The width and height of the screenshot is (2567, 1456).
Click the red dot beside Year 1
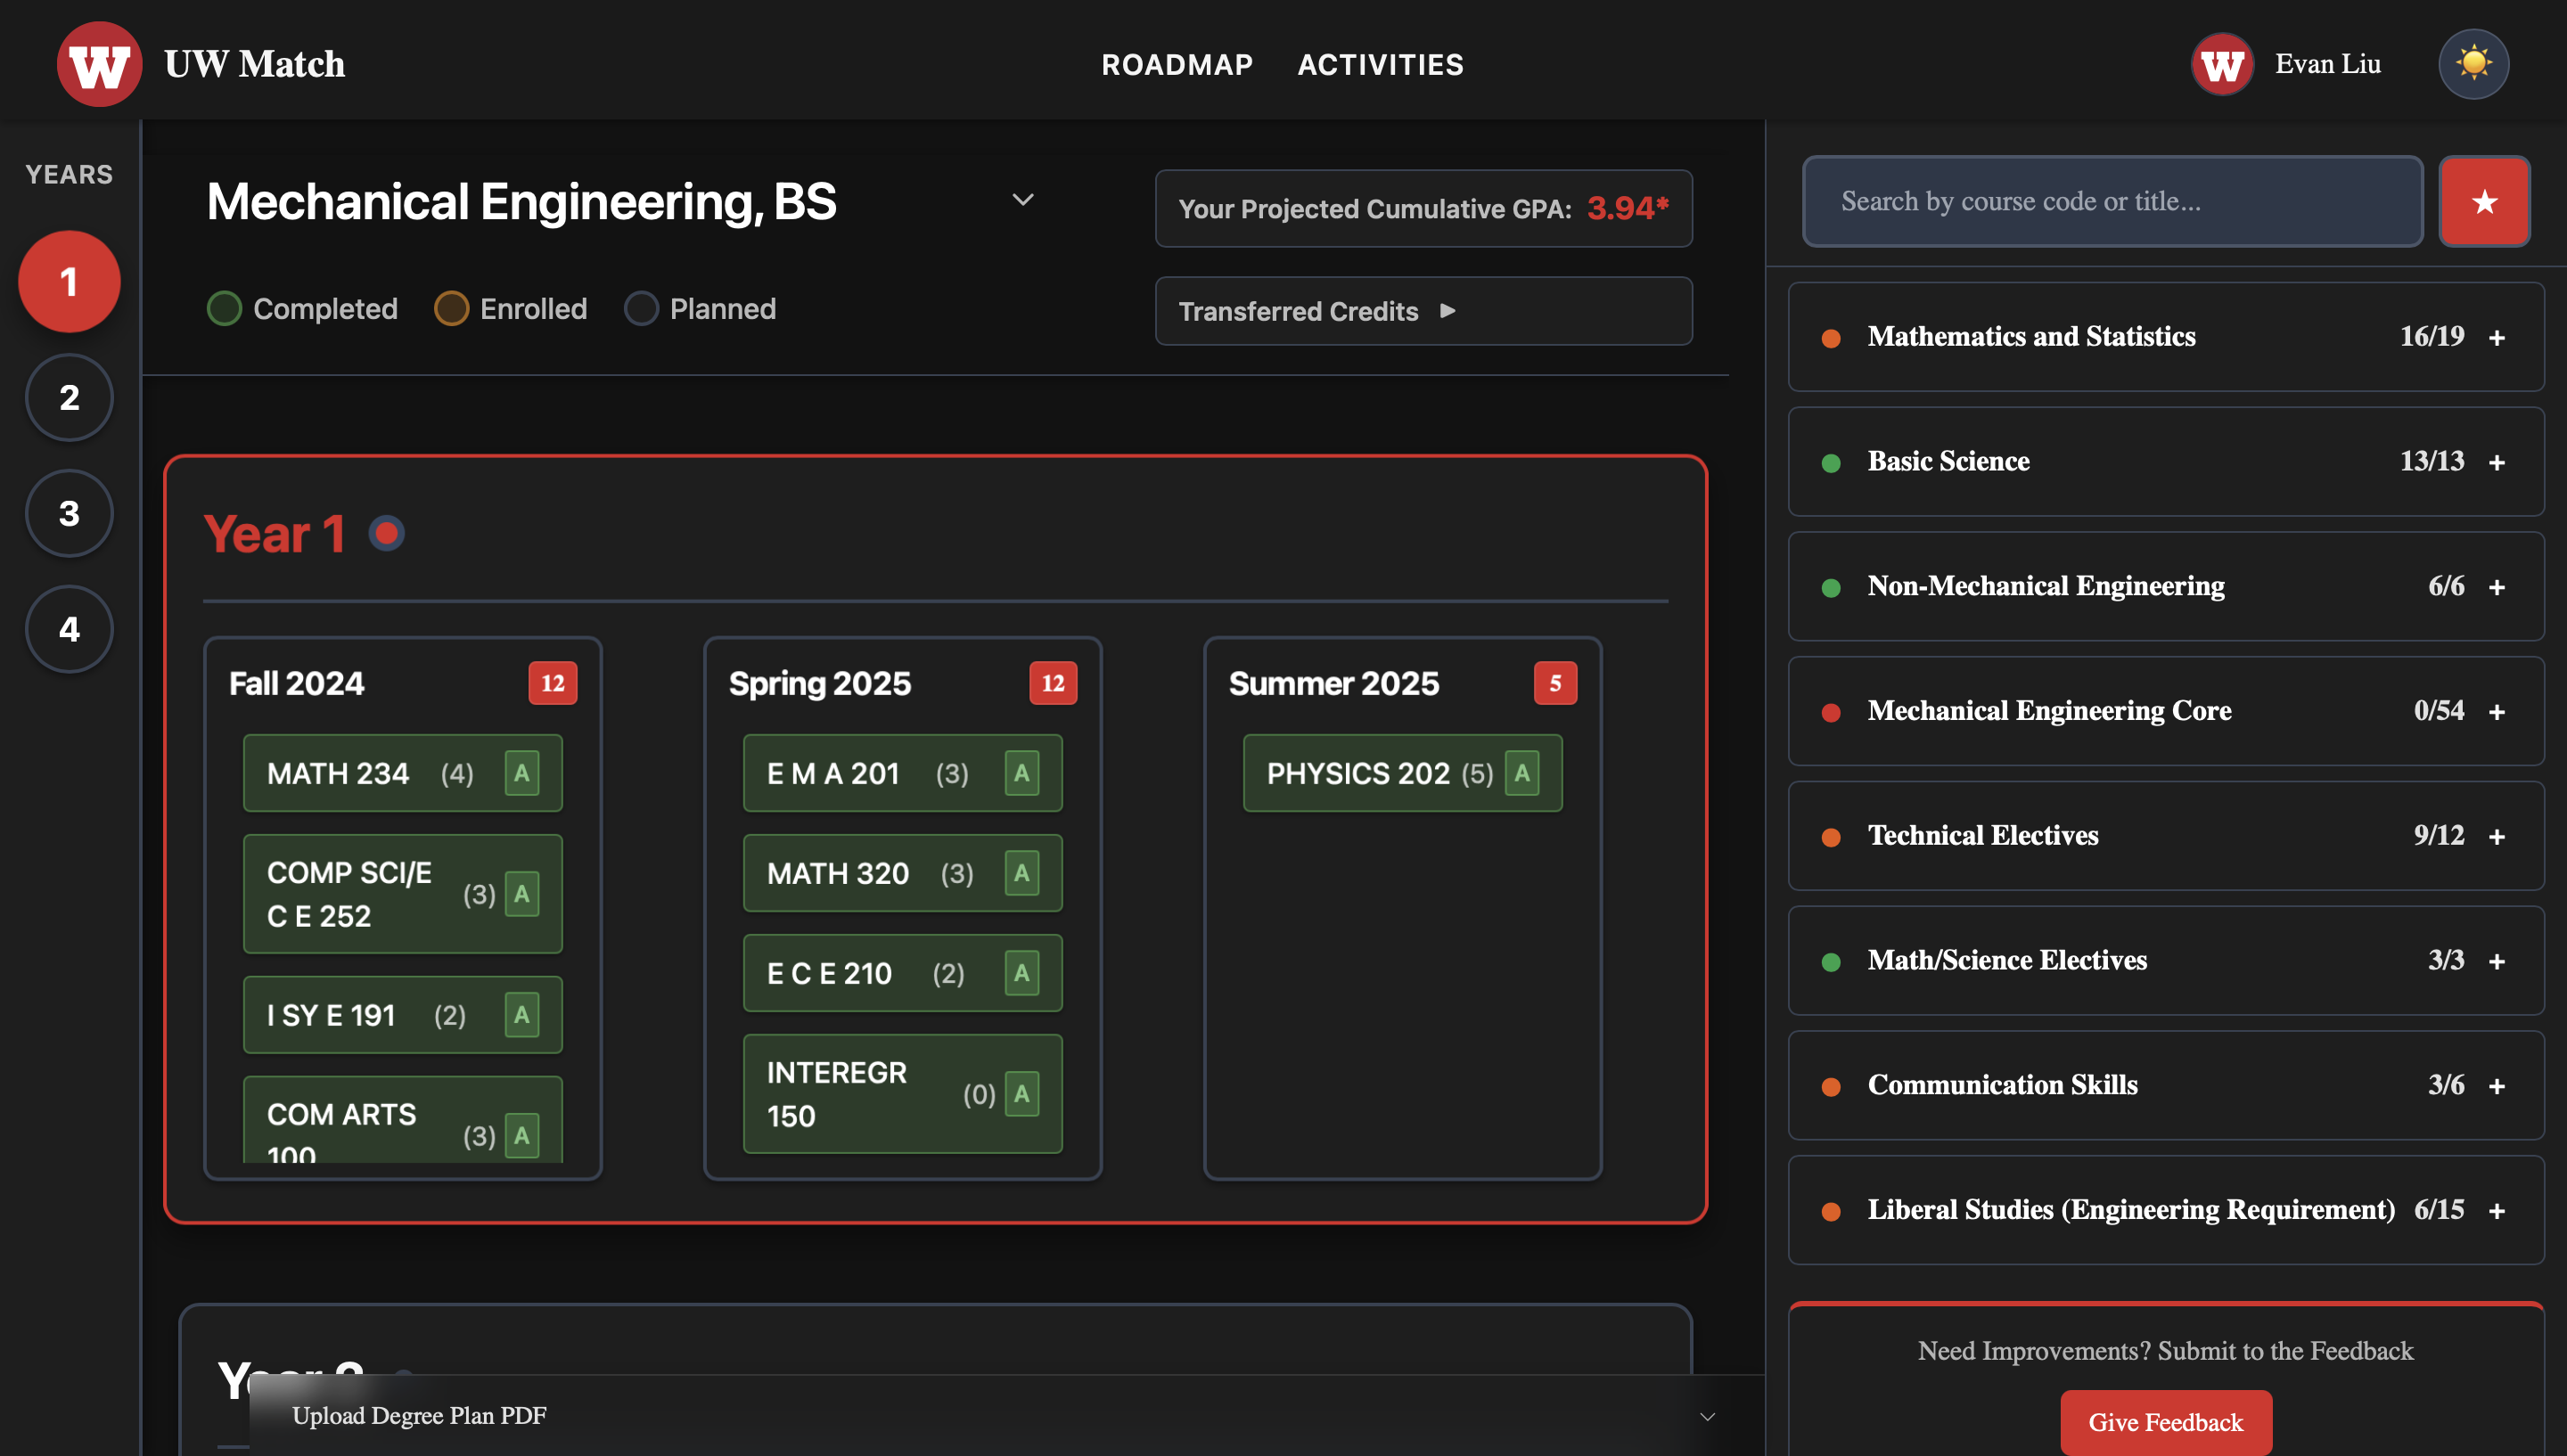click(x=386, y=533)
